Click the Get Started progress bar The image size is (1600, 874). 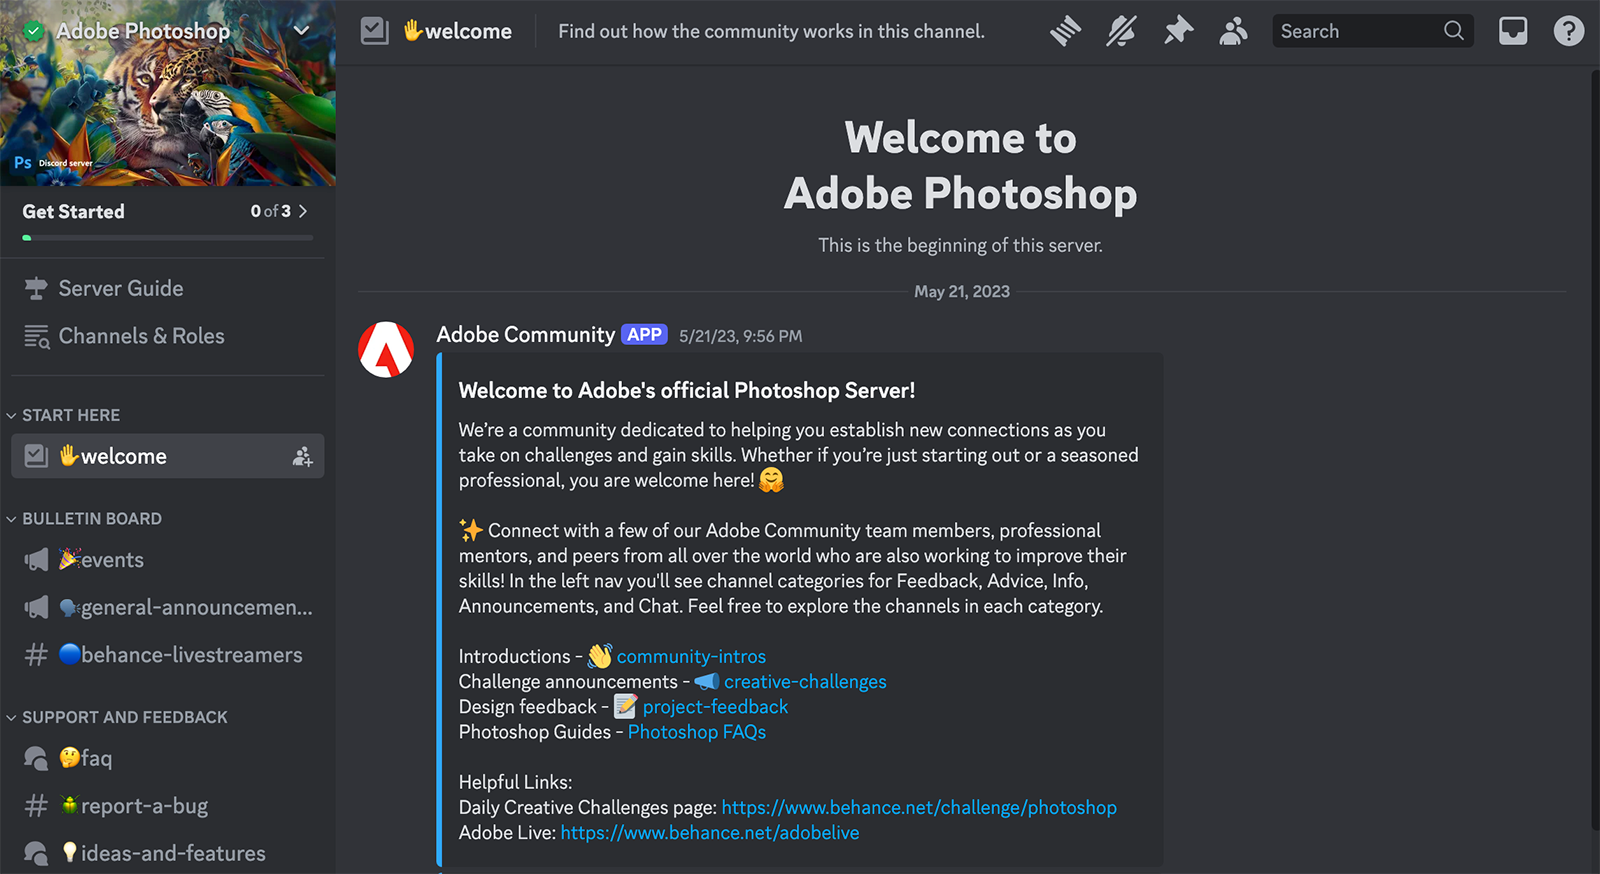click(x=168, y=238)
